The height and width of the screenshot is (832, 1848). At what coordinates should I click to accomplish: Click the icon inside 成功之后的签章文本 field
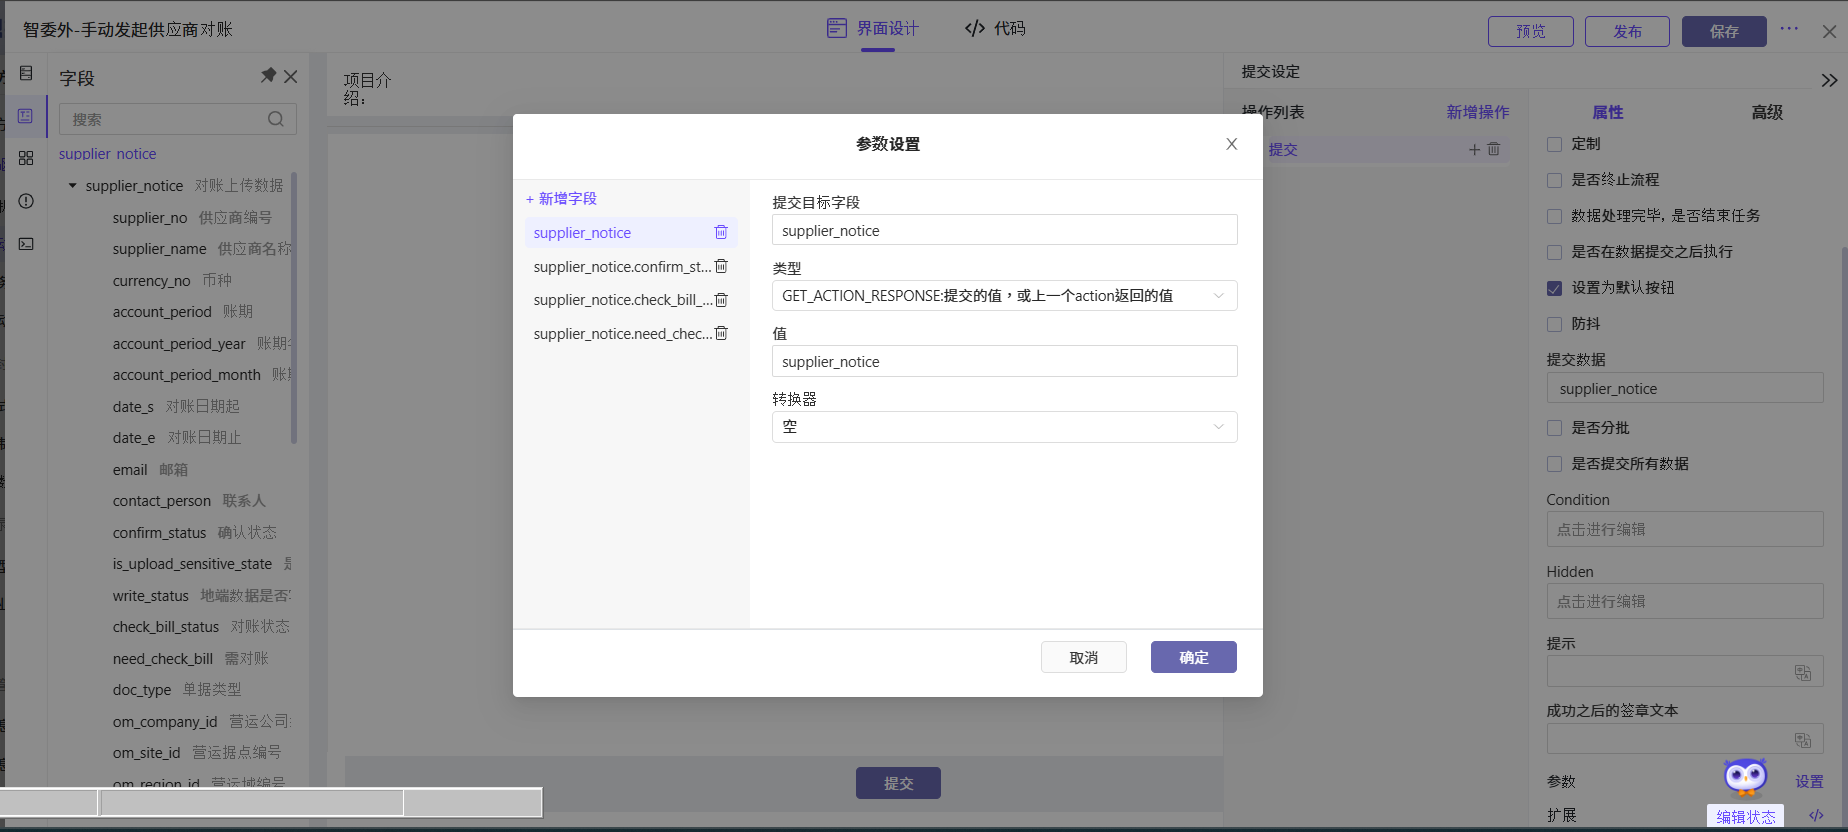[1803, 740]
